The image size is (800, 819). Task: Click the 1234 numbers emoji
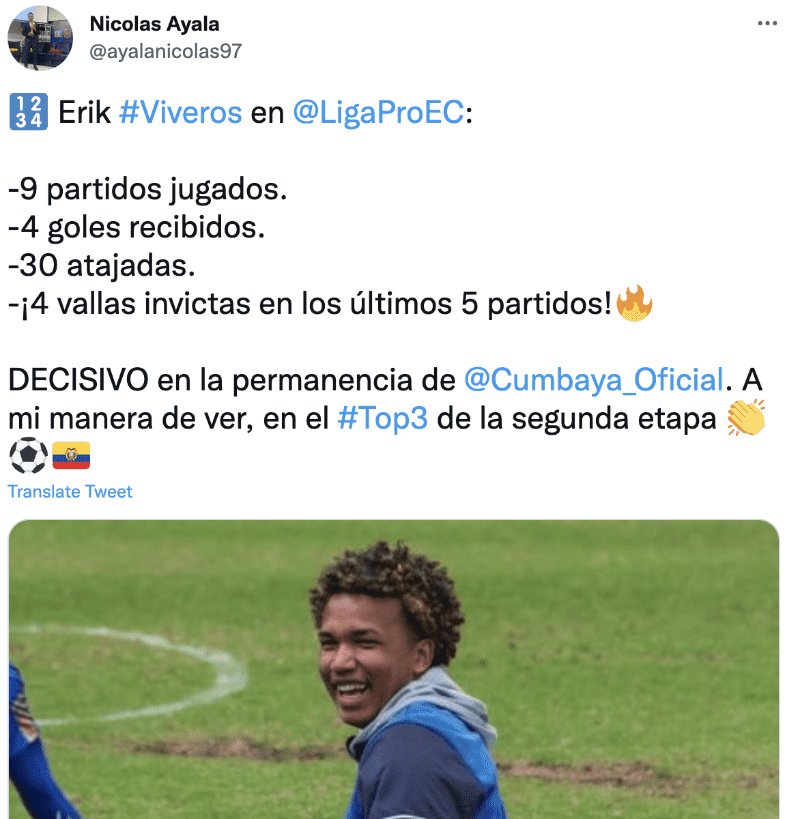pos(29,112)
